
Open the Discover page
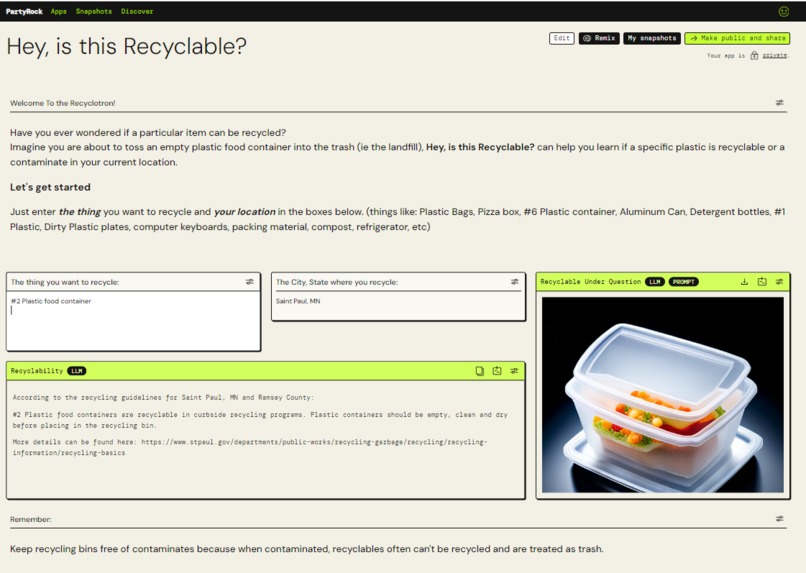(x=137, y=11)
